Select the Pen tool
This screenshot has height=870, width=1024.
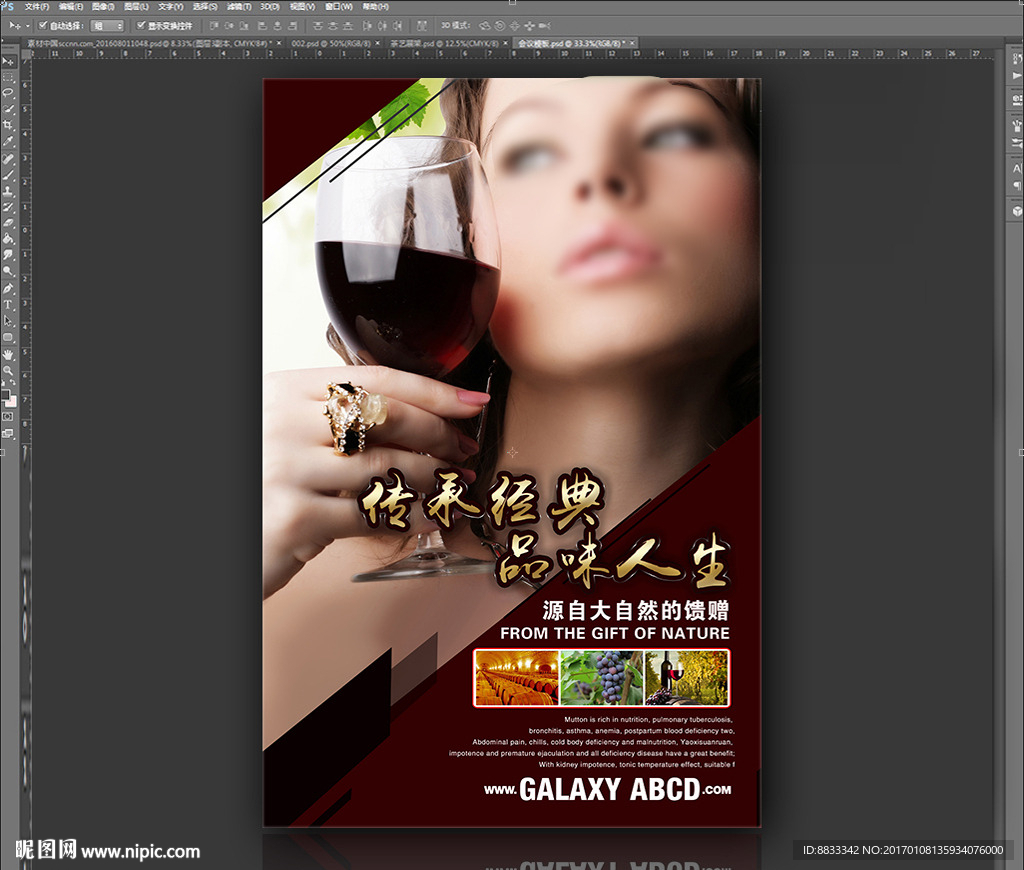(8, 288)
